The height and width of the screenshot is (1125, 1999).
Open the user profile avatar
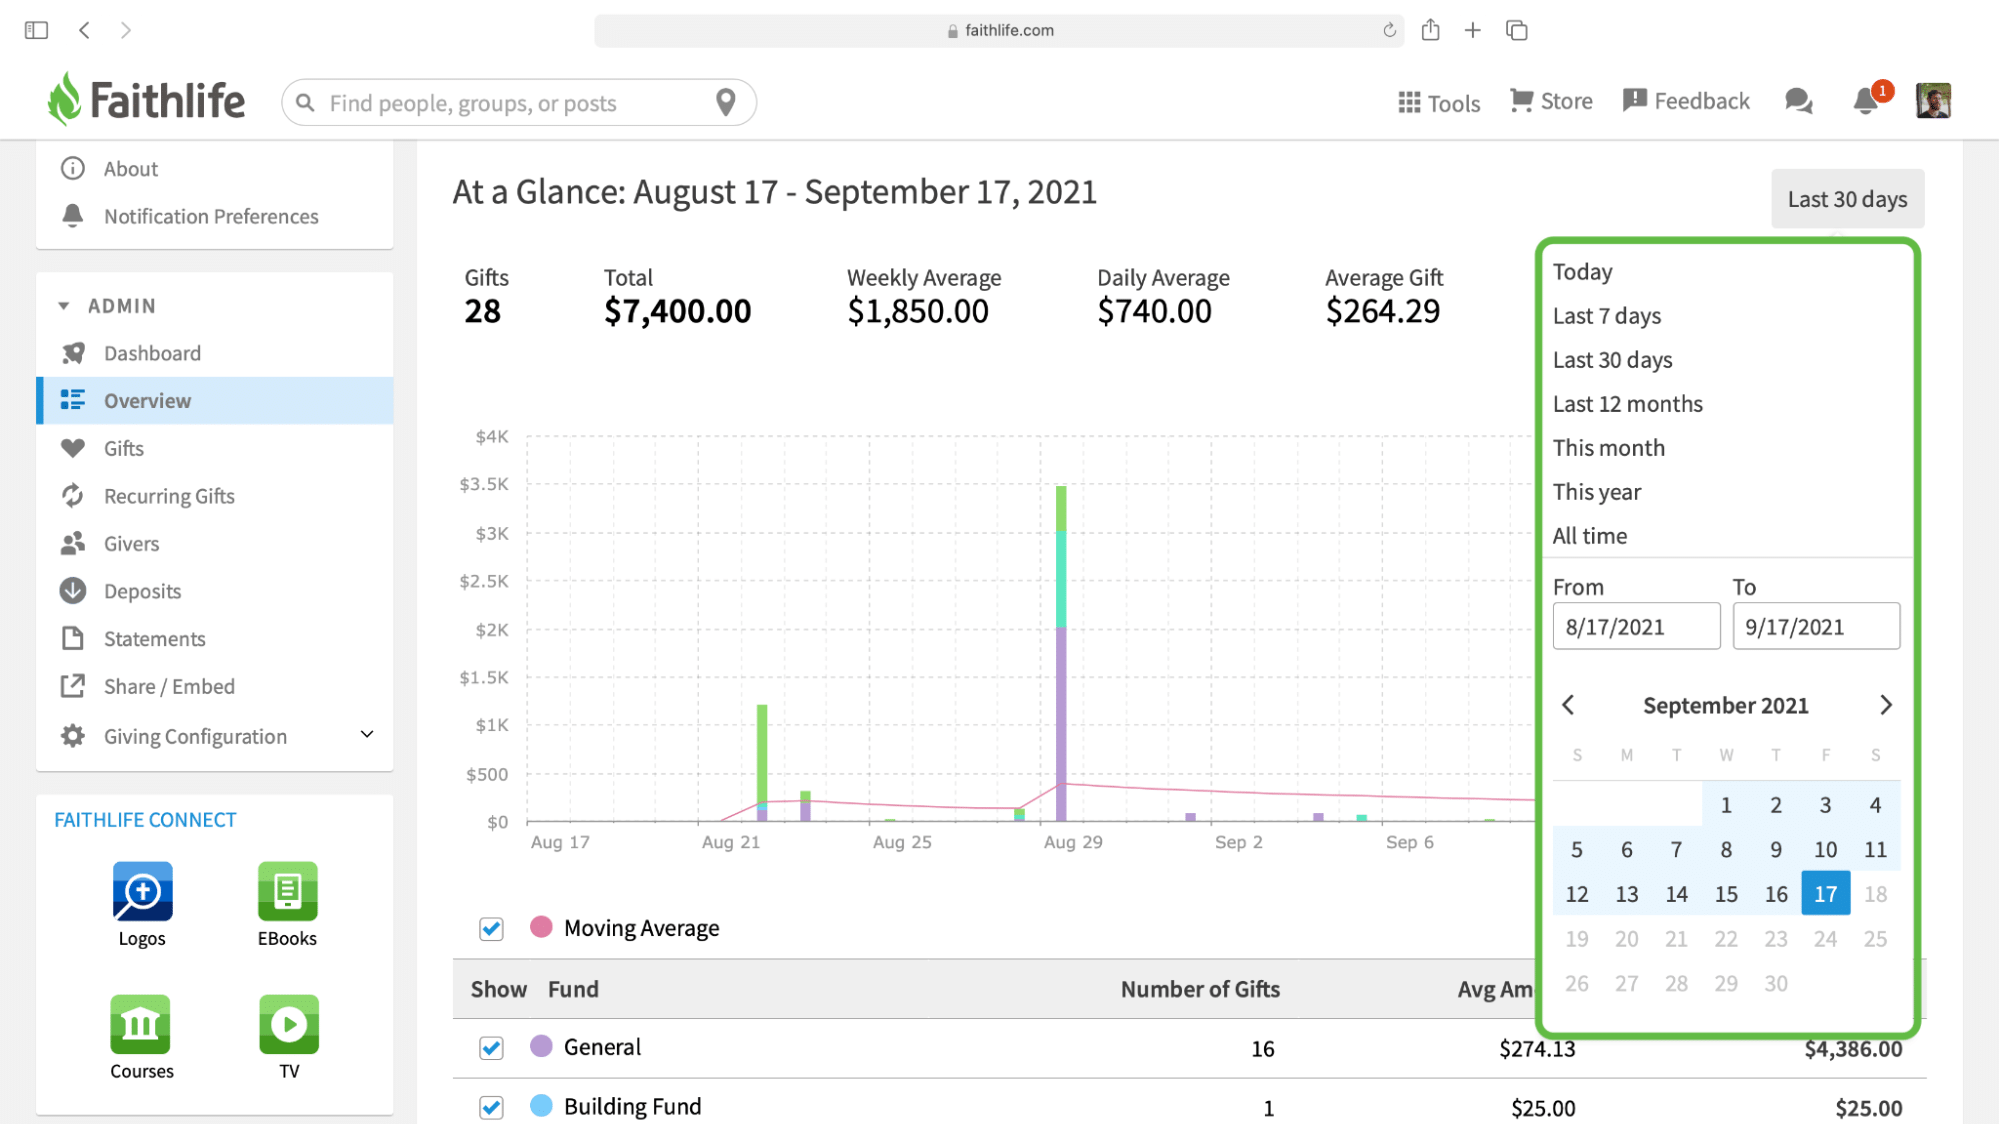1933,101
